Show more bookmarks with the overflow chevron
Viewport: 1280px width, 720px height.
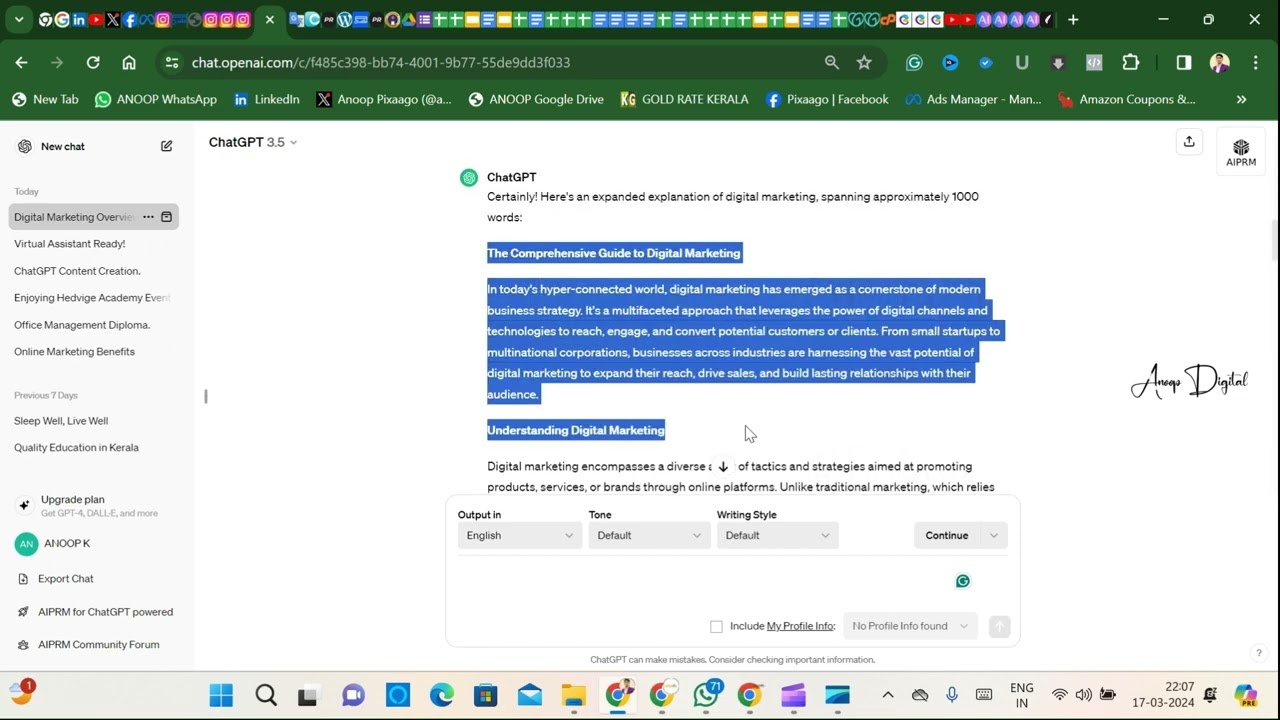[x=1241, y=99]
